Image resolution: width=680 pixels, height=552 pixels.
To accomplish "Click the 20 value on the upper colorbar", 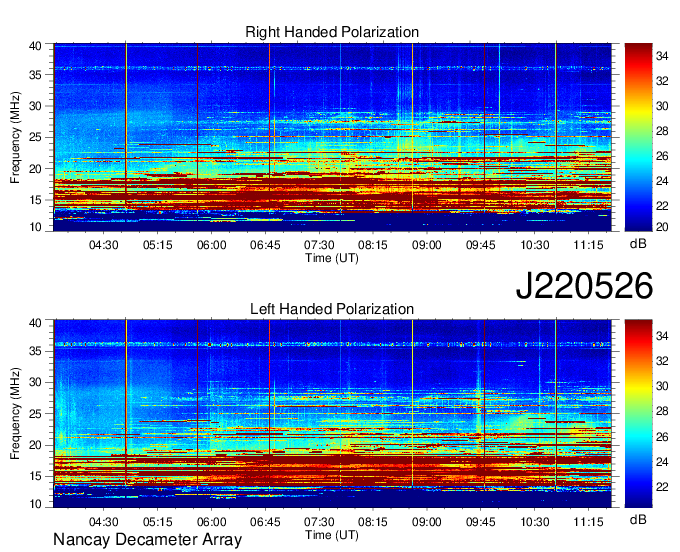I will tap(662, 226).
